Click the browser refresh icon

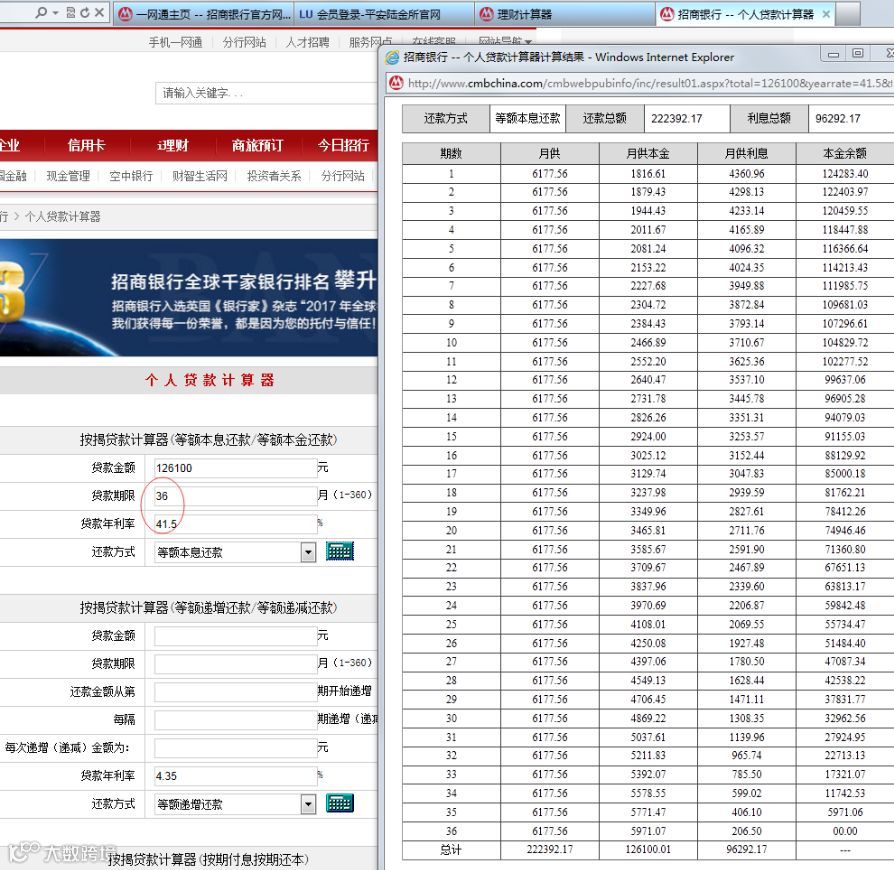click(x=85, y=12)
